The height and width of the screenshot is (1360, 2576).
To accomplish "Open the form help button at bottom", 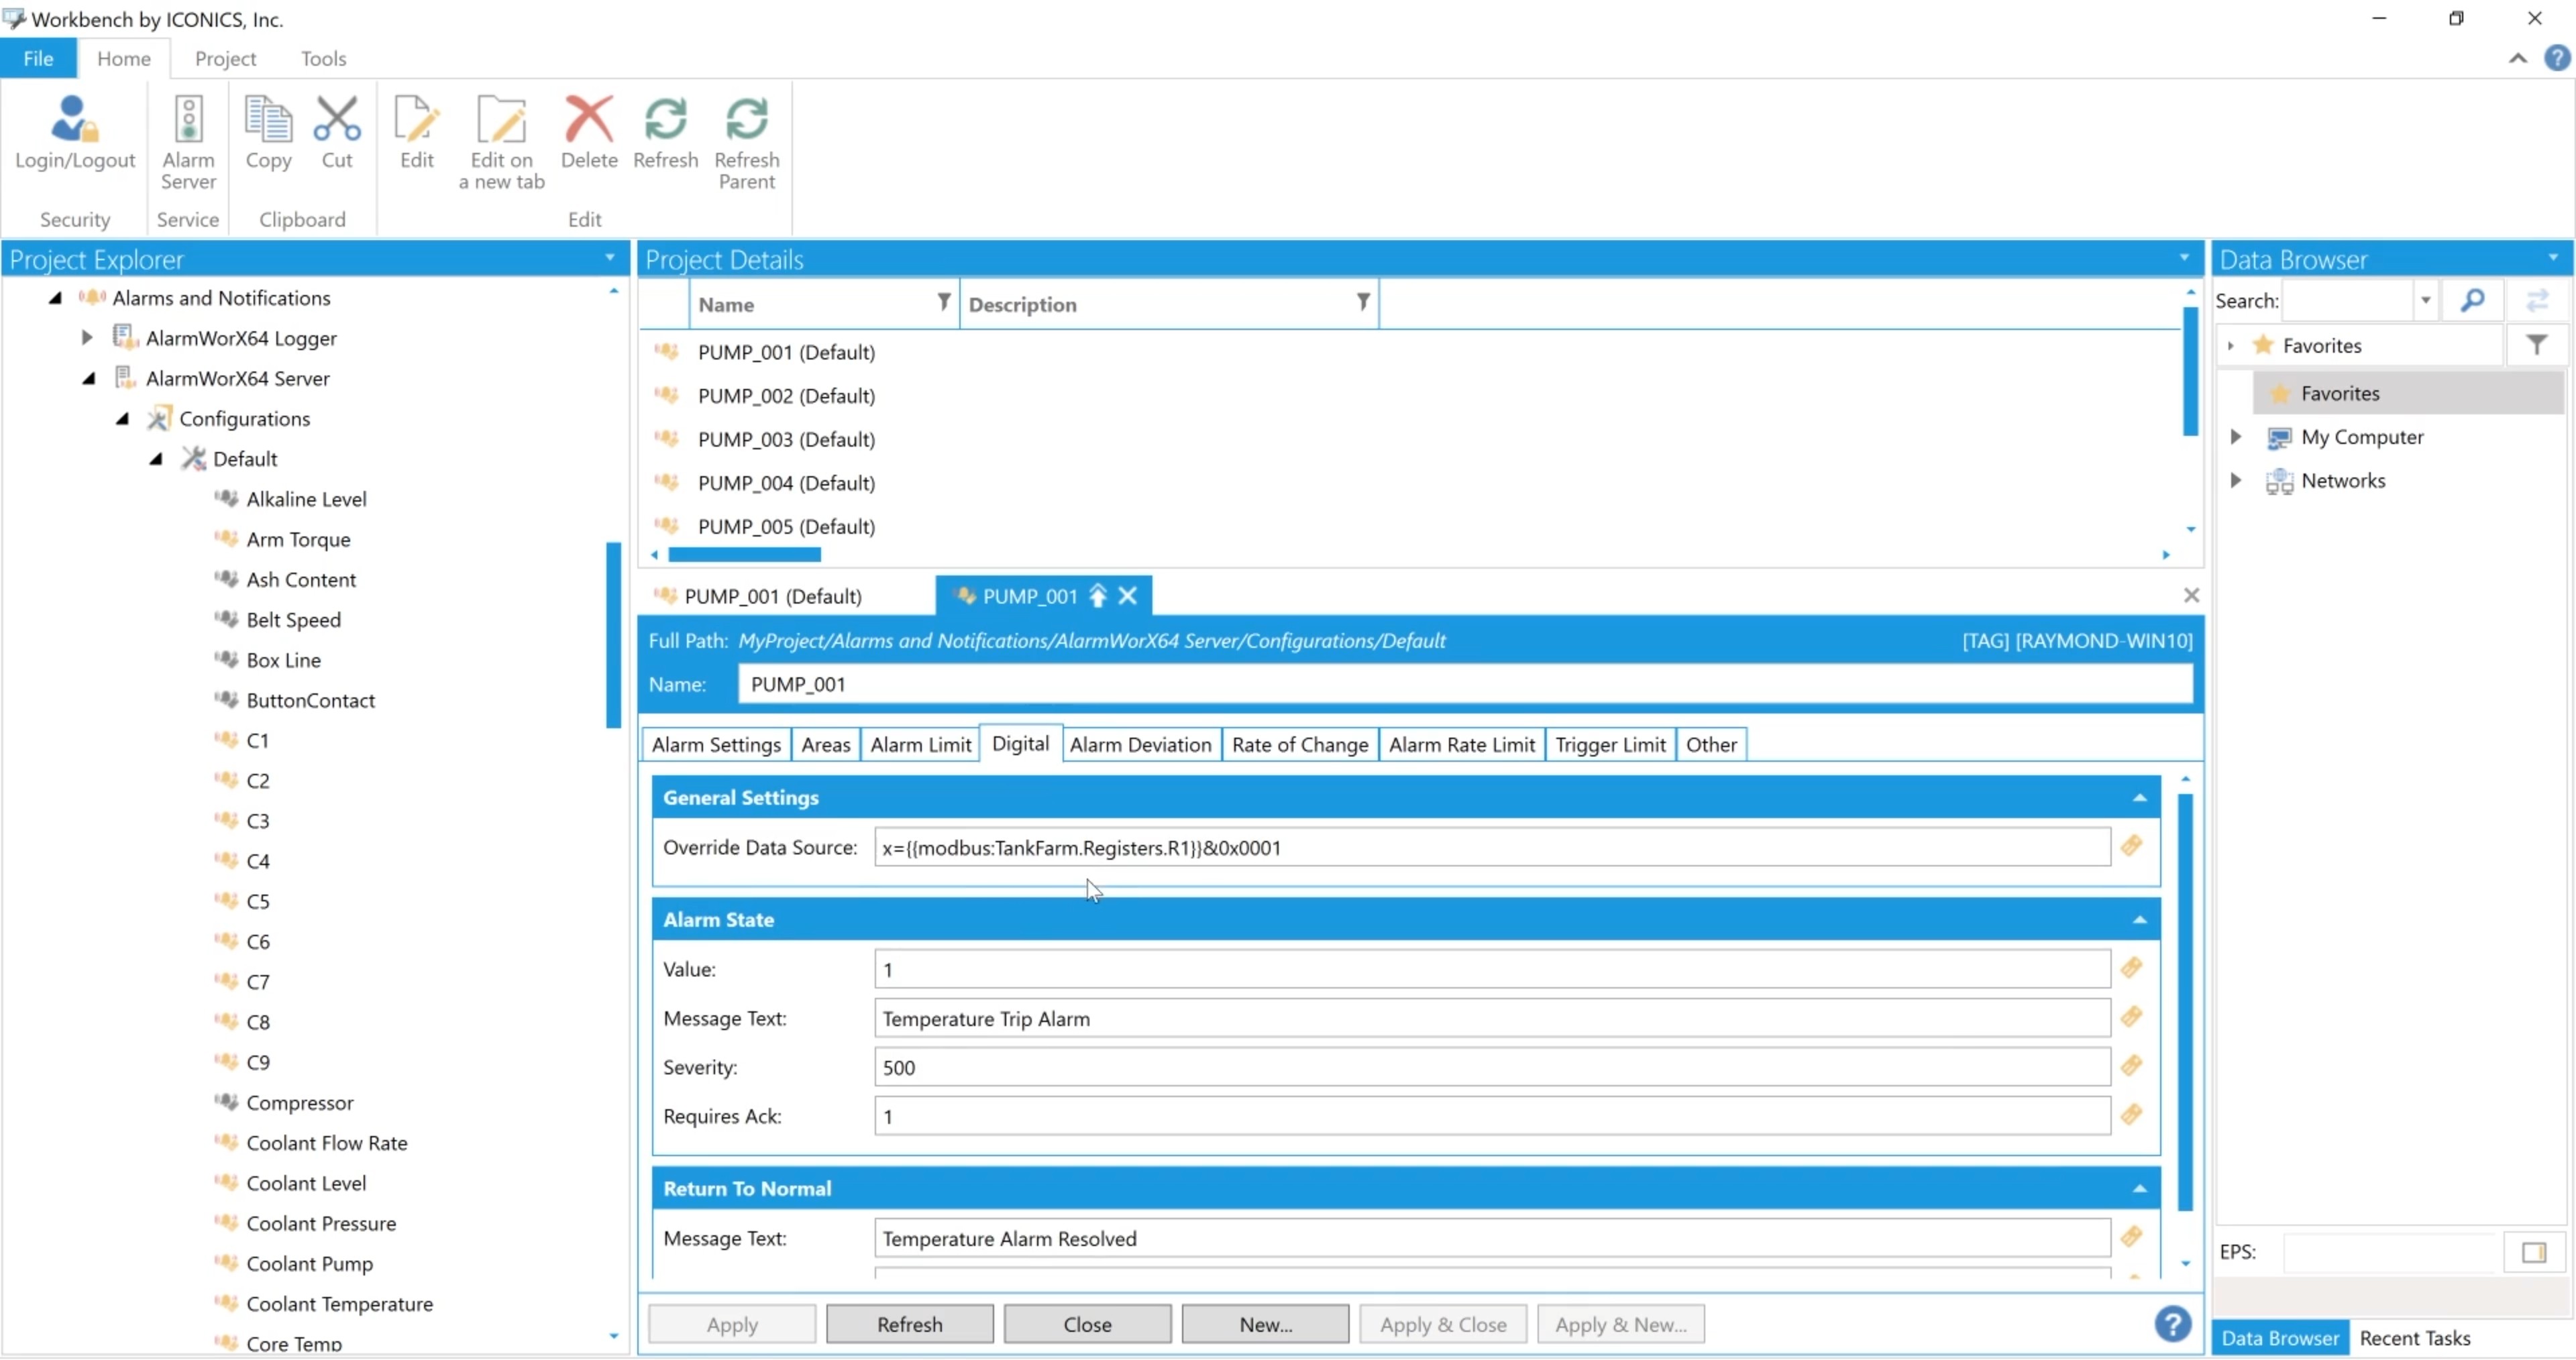I will pyautogui.click(x=2173, y=1325).
